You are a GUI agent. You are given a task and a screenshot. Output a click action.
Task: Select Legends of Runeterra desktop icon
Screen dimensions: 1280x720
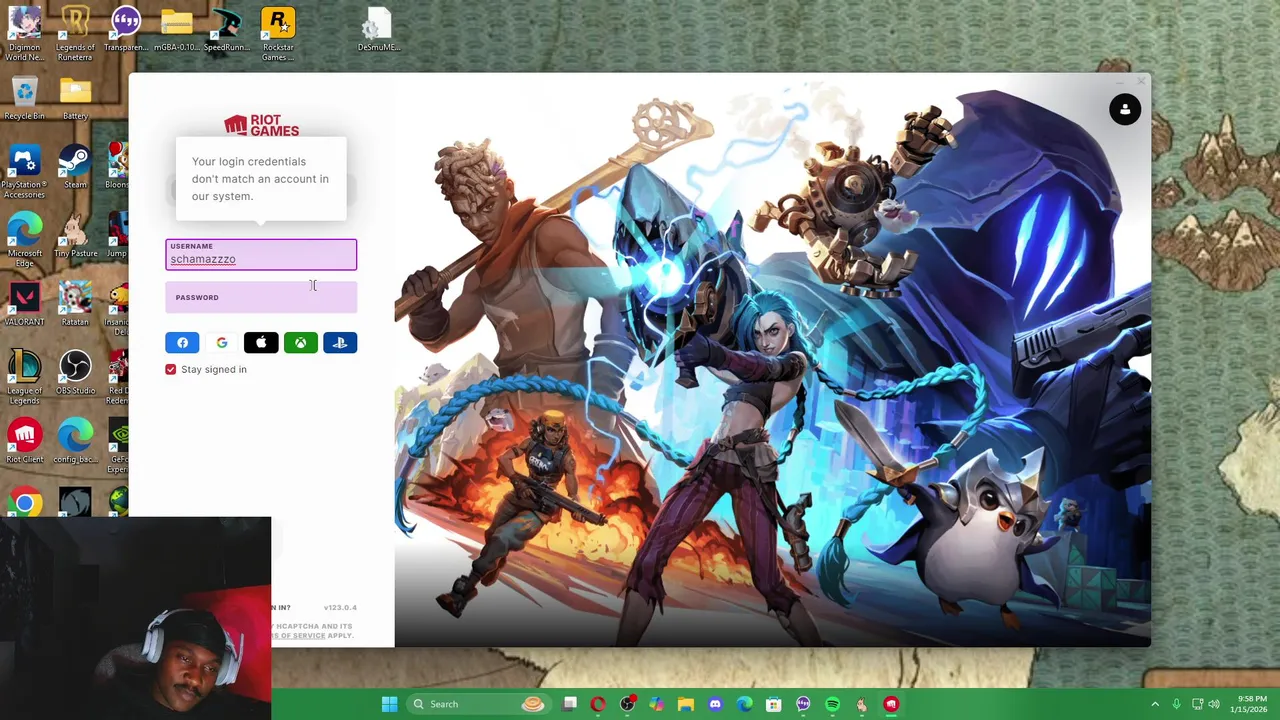tap(75, 34)
